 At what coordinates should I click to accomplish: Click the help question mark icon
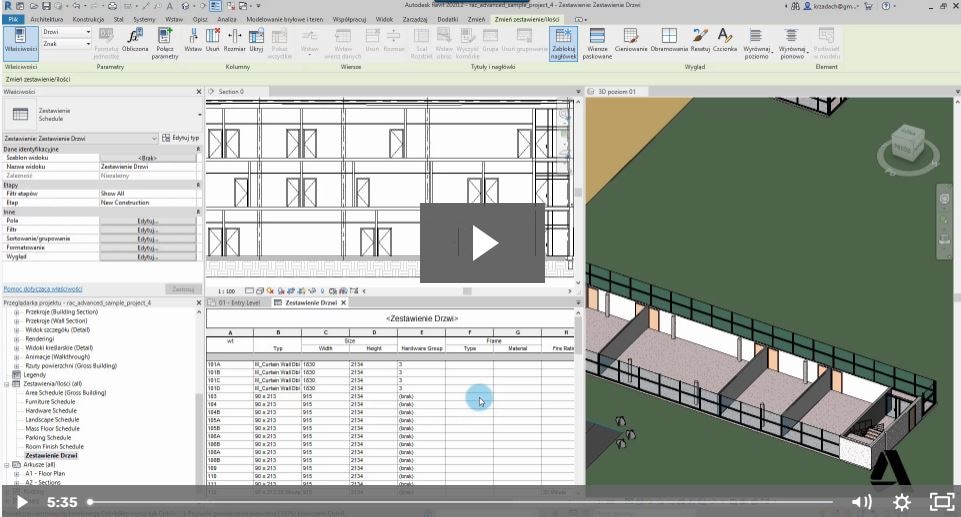[x=886, y=6]
